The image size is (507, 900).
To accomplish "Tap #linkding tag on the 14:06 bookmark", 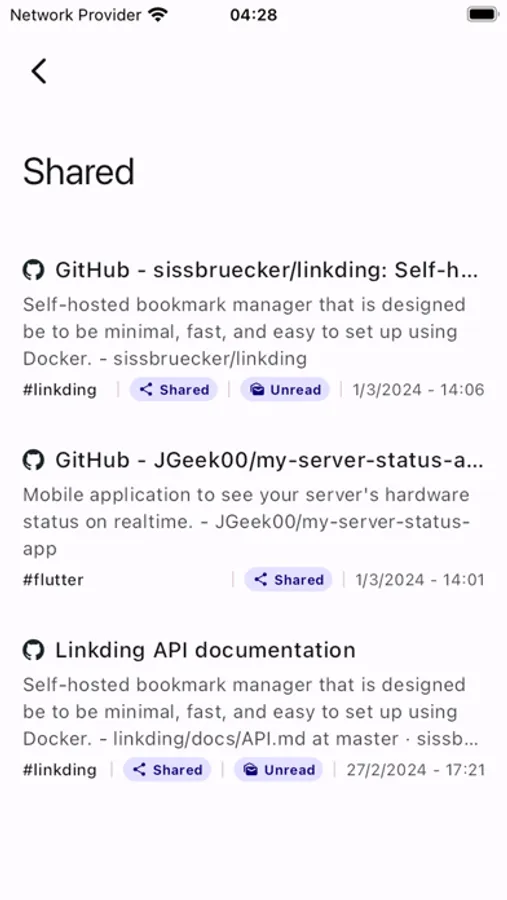I will point(60,390).
